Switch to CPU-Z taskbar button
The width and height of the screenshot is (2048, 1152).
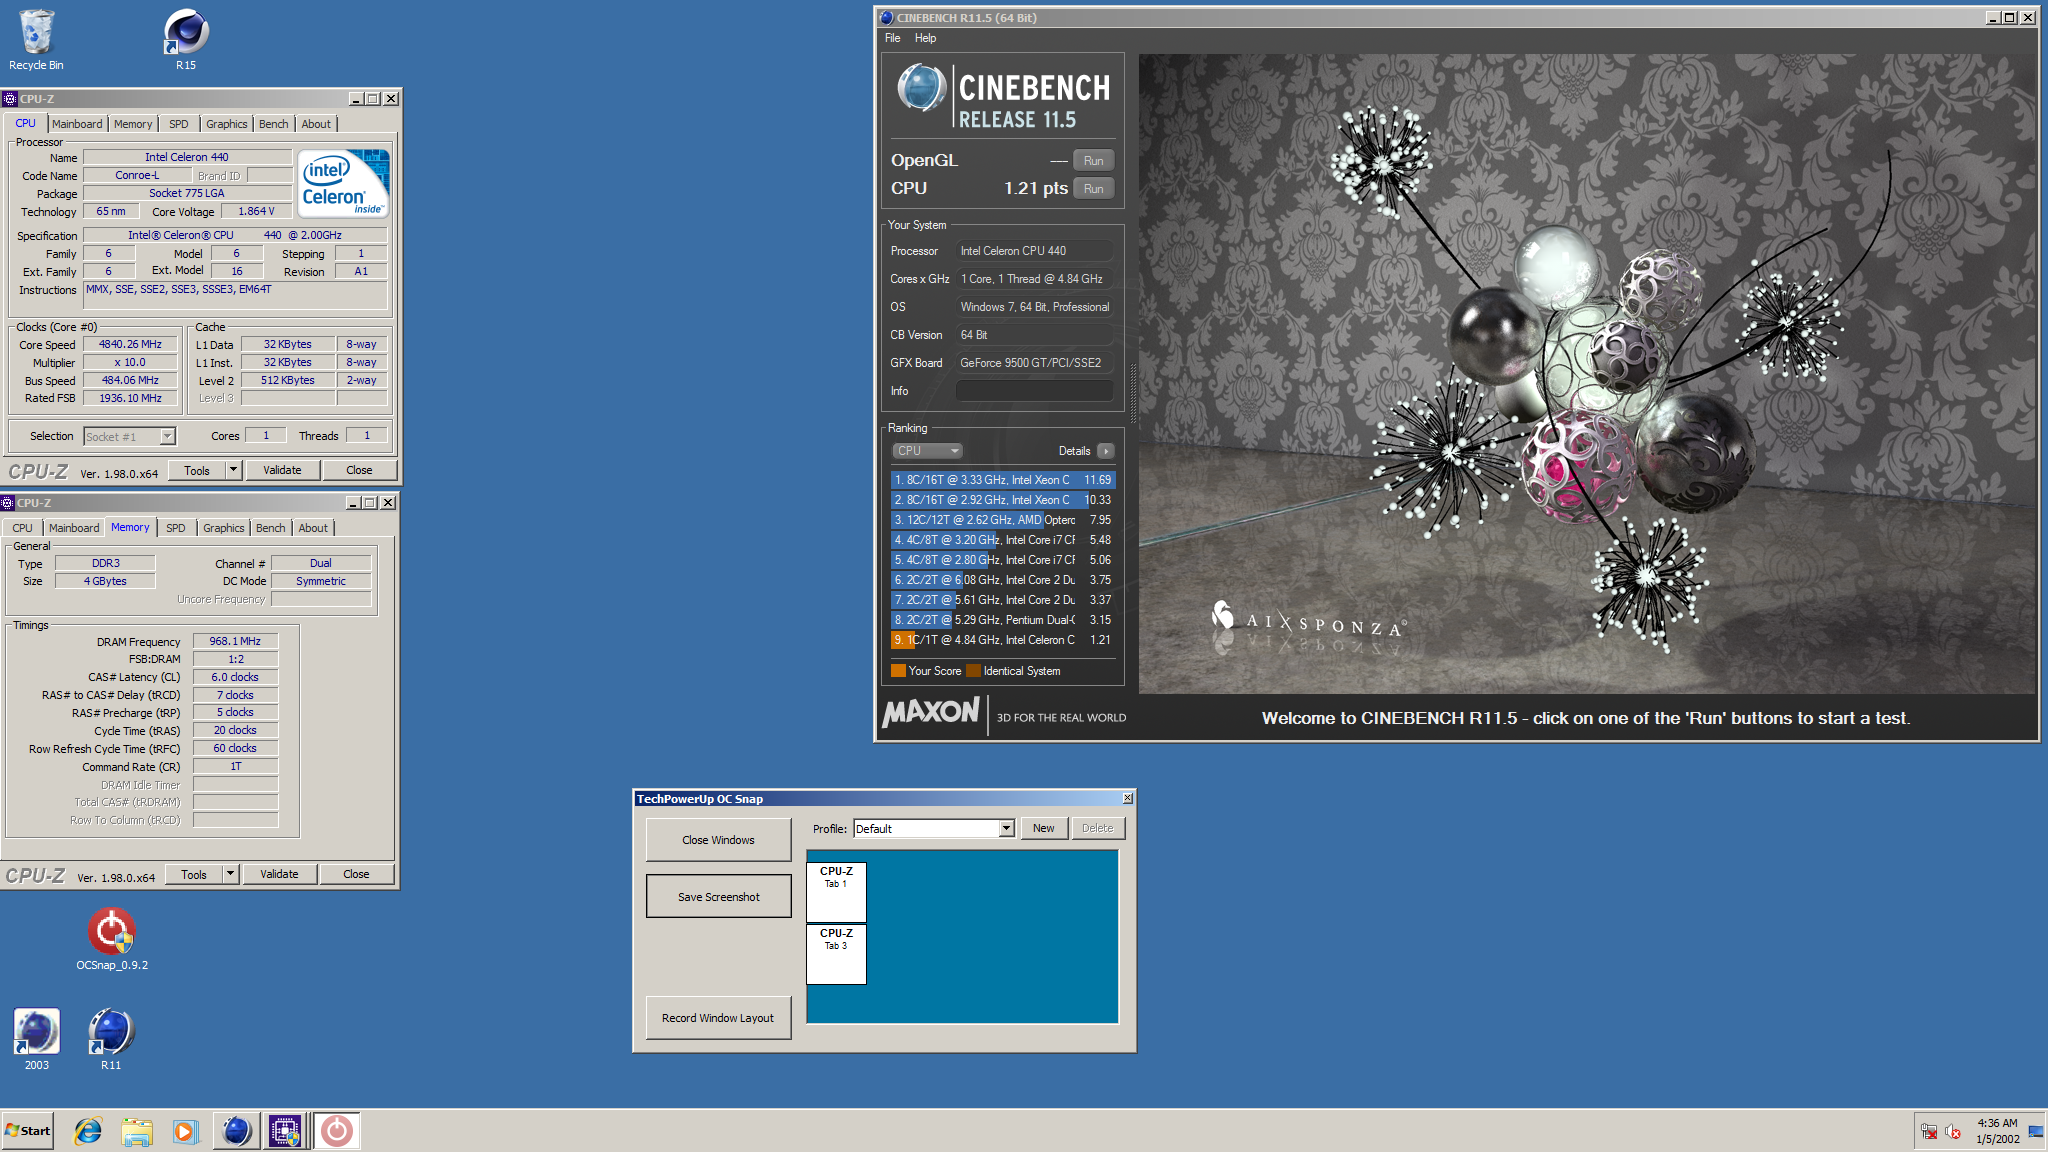(285, 1131)
